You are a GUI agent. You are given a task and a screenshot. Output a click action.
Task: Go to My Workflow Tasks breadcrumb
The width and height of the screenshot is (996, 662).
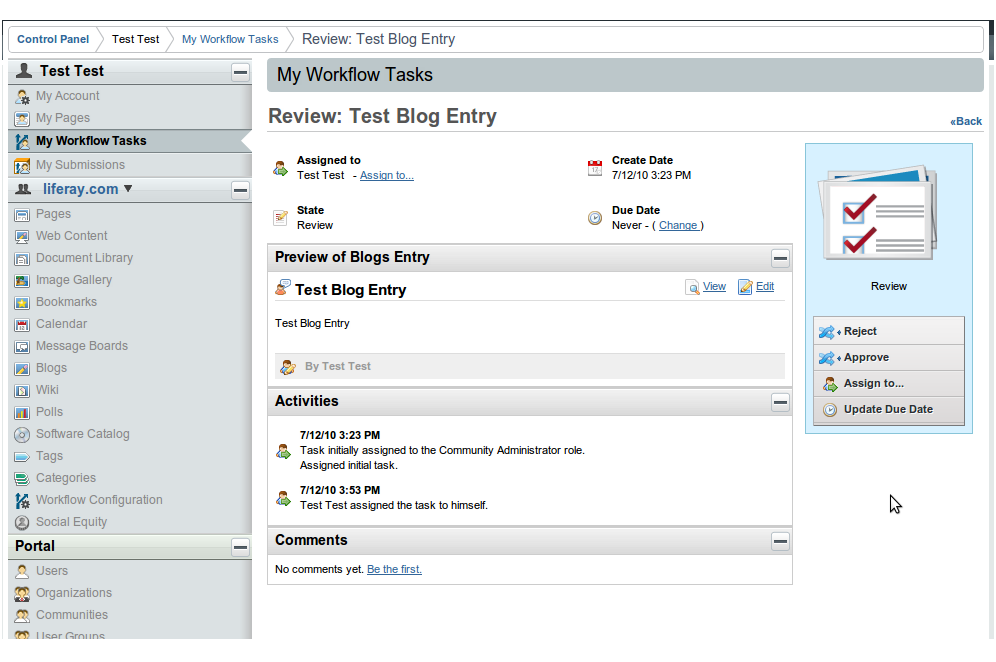(x=230, y=39)
